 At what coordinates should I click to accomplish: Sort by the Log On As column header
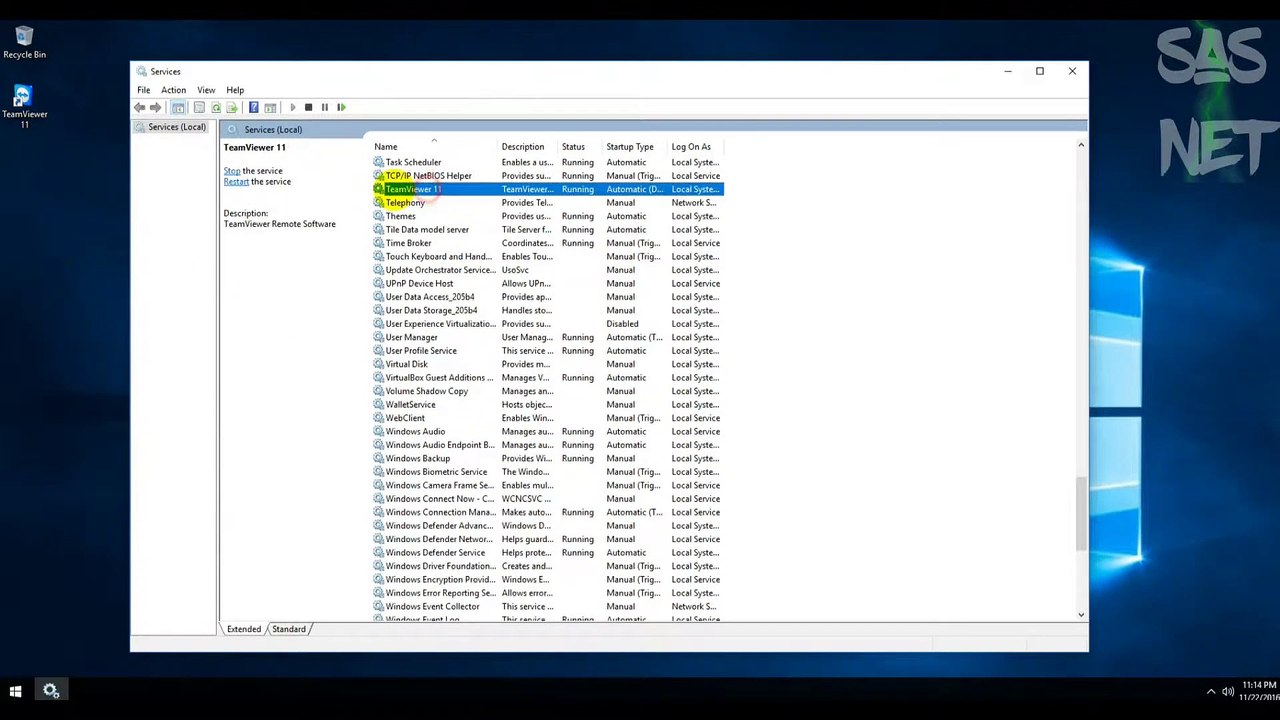tap(697, 147)
